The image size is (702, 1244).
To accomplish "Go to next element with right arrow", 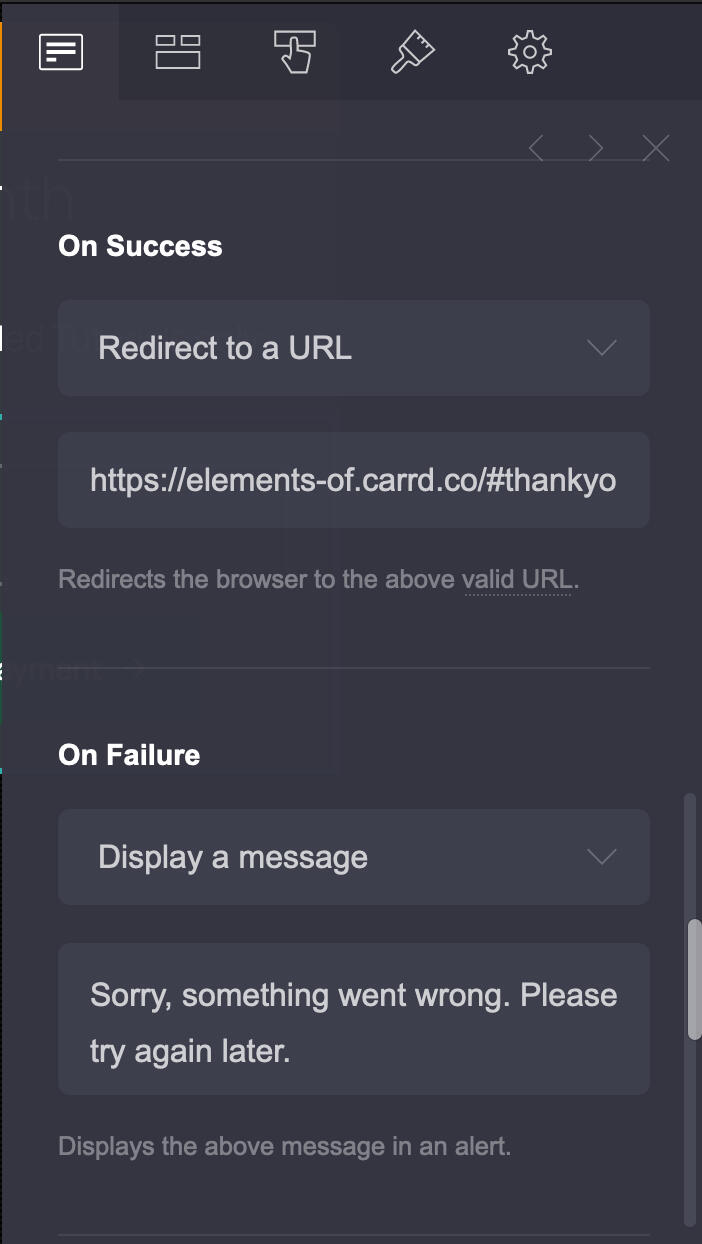I will pos(596,149).
